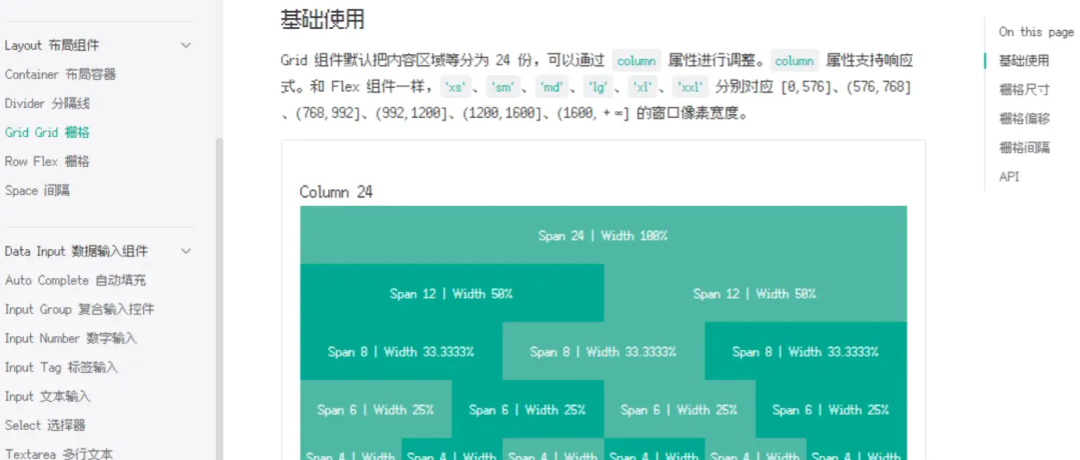Click the 'xs' breakpoint code tag
Screen dimensions: 1080x460
pyautogui.click(x=457, y=87)
